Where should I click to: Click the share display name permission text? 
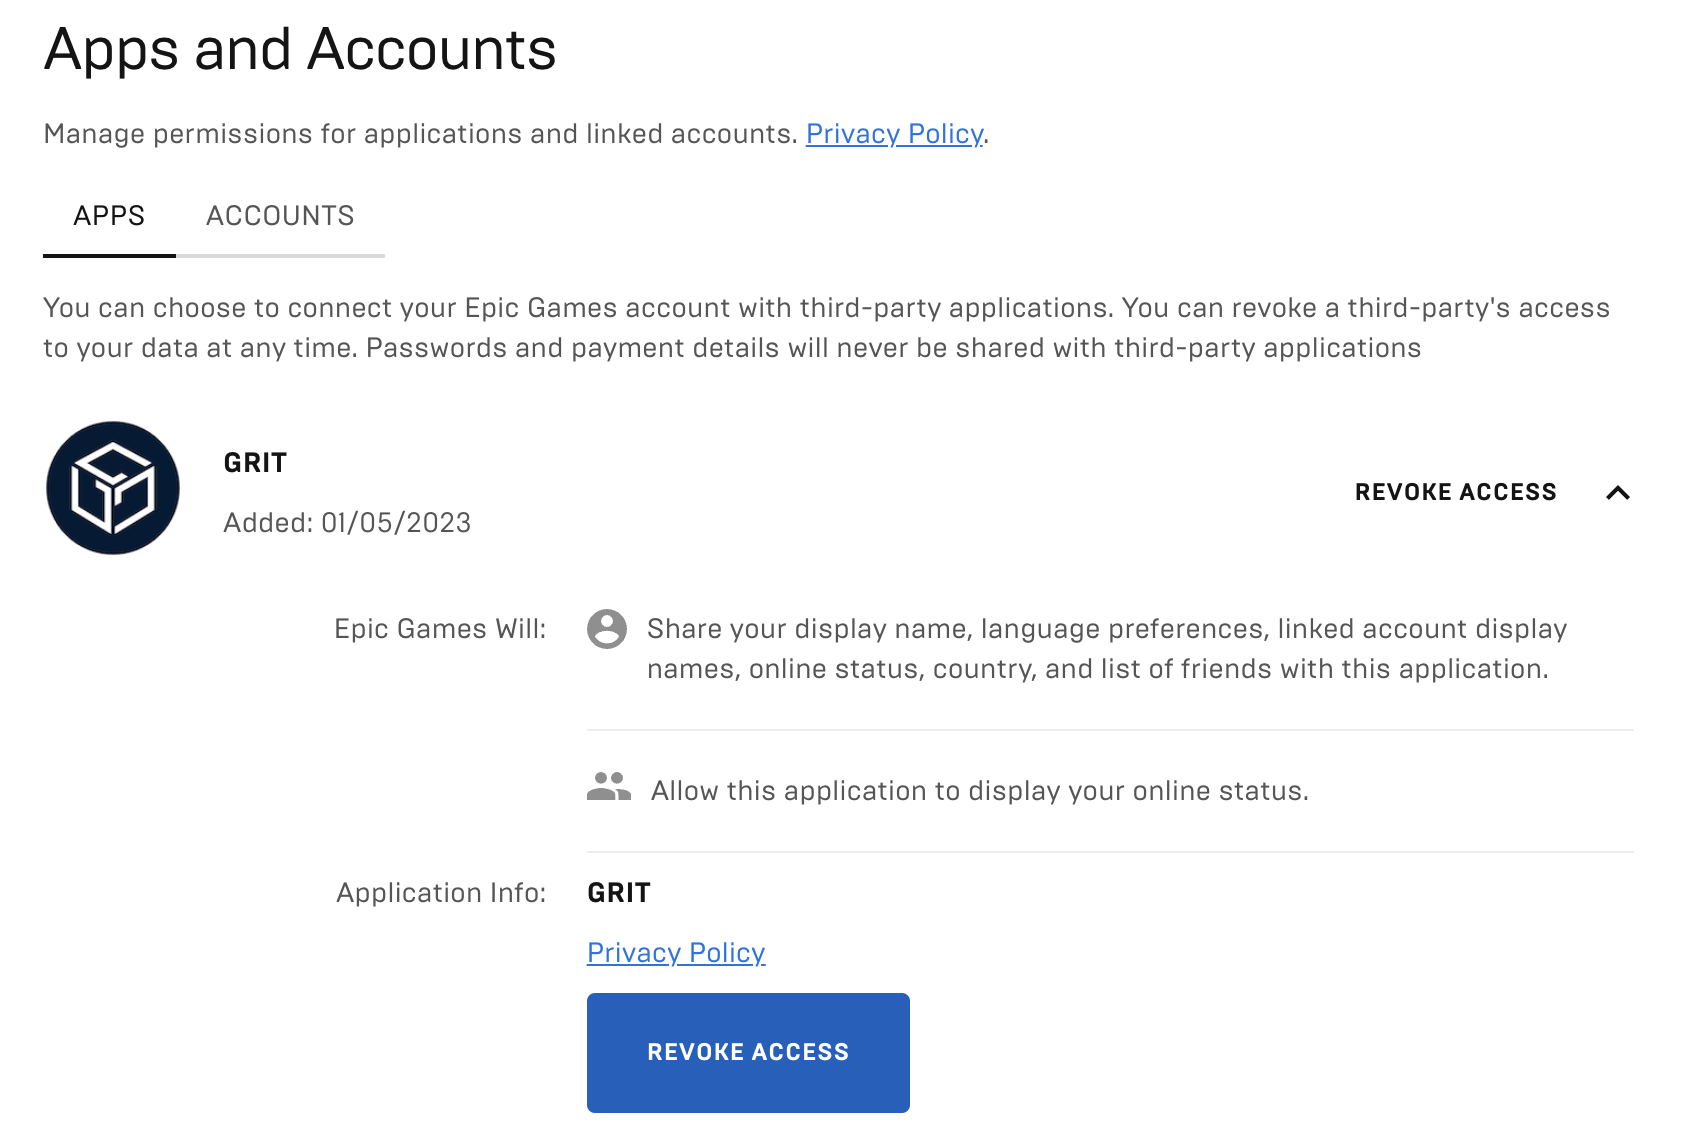1107,649
